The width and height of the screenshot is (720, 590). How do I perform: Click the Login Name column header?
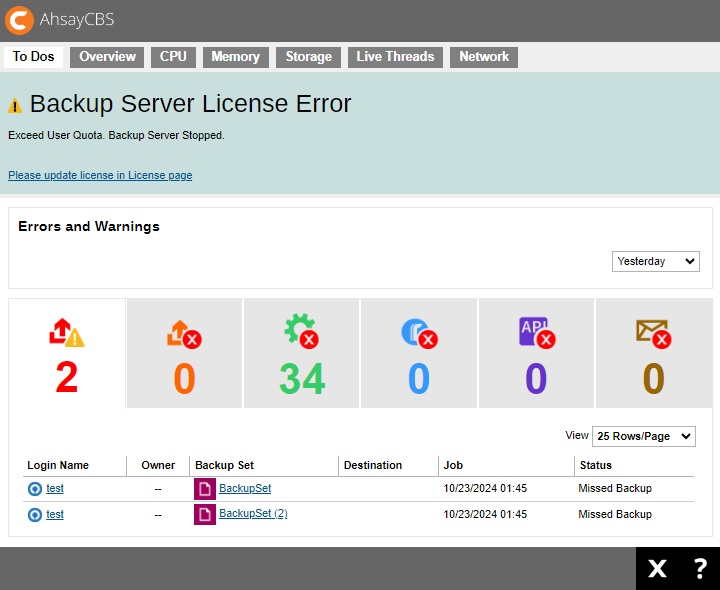[58, 465]
